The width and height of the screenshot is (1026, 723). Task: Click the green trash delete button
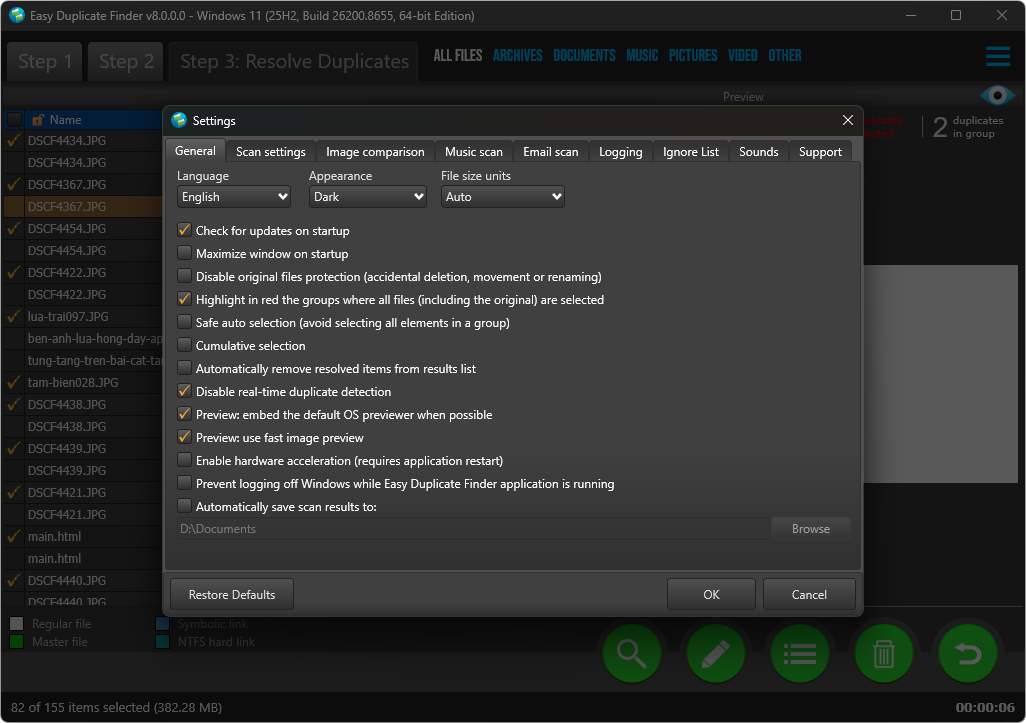[x=883, y=653]
